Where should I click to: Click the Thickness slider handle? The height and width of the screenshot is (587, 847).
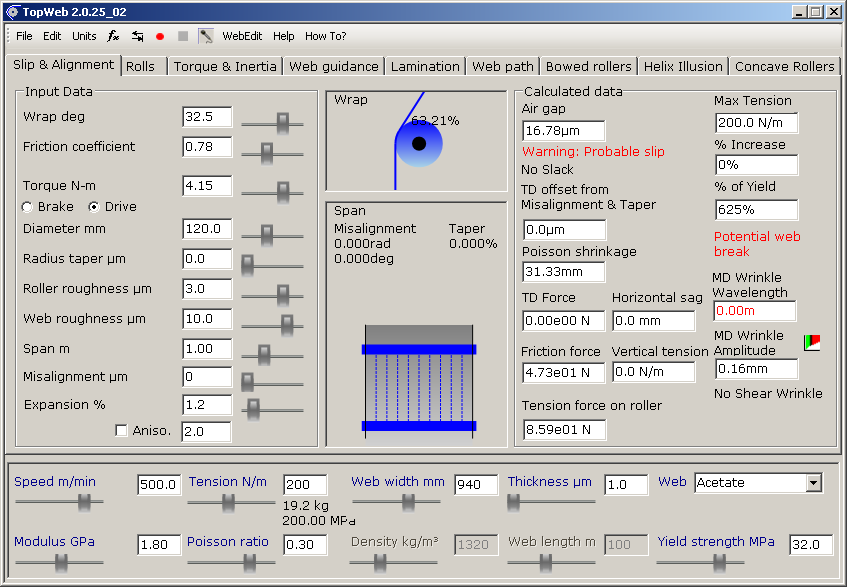coord(514,502)
